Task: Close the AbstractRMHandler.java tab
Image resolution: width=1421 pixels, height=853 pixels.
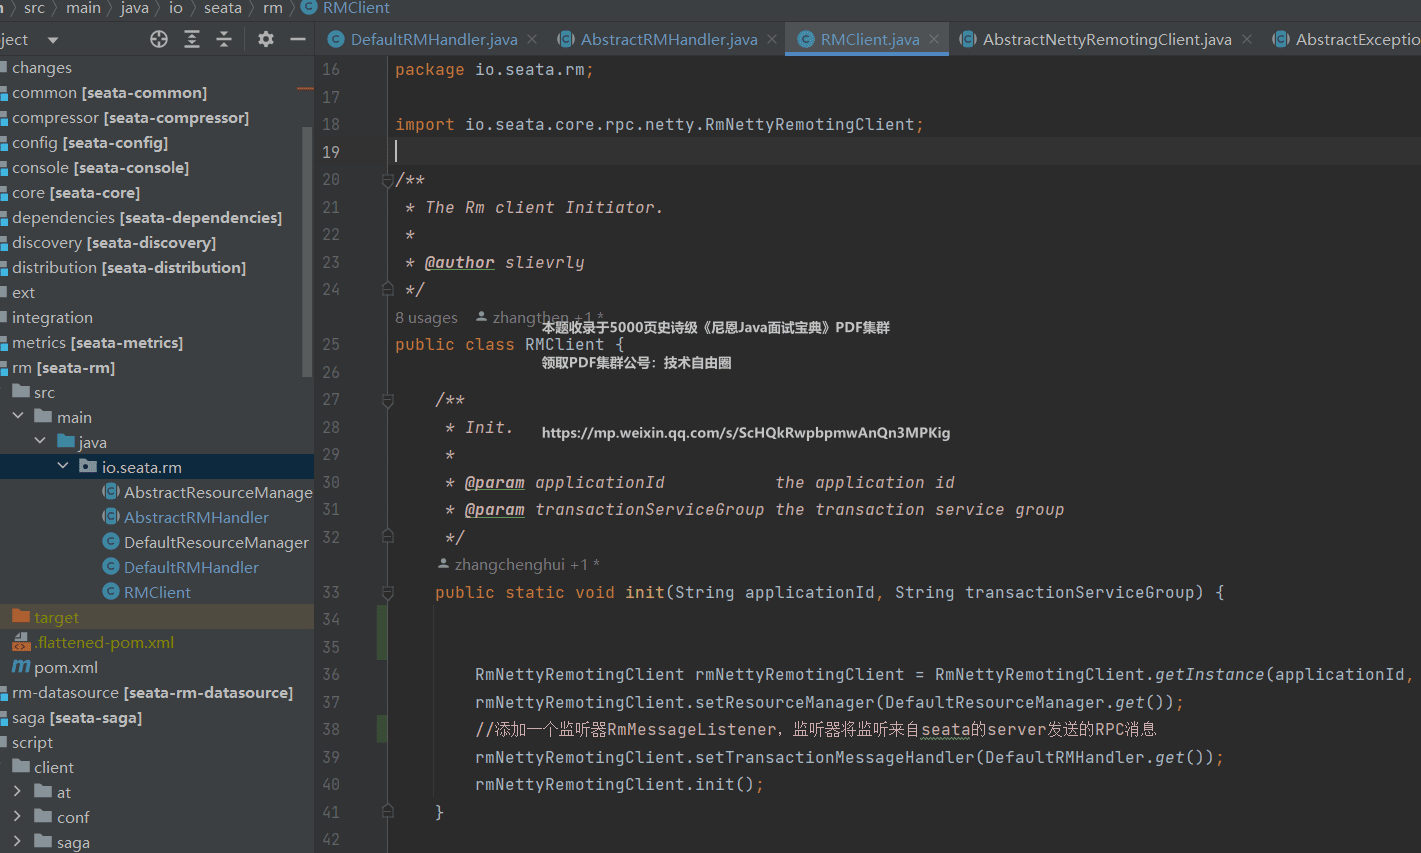Action: tap(772, 39)
